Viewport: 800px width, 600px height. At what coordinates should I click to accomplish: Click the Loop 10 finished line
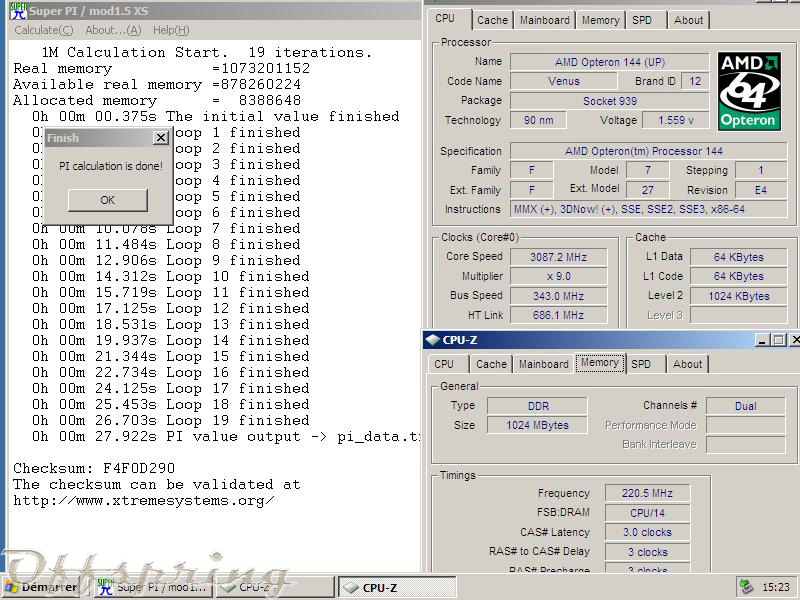[170, 277]
